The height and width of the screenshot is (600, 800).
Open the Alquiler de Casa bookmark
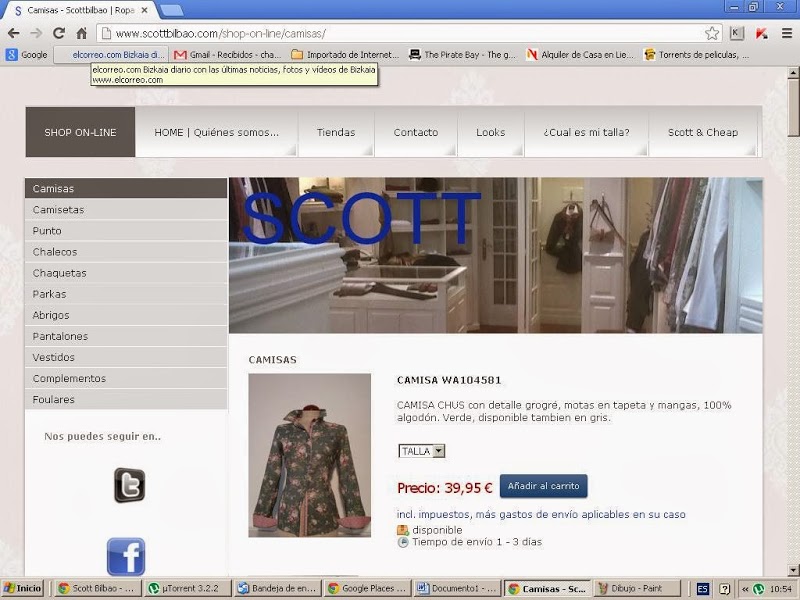pyautogui.click(x=580, y=55)
